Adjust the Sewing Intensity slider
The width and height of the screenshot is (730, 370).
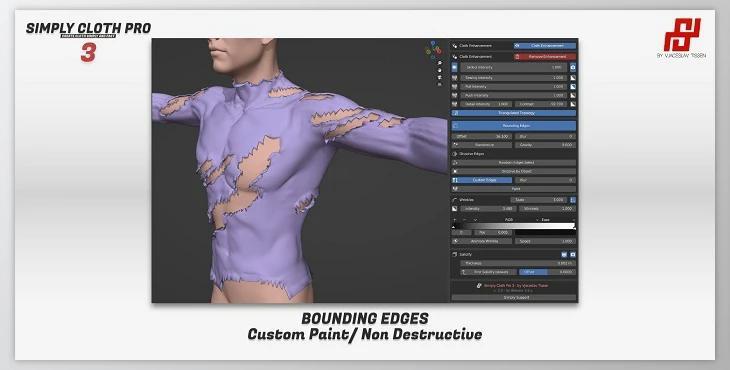(514, 78)
